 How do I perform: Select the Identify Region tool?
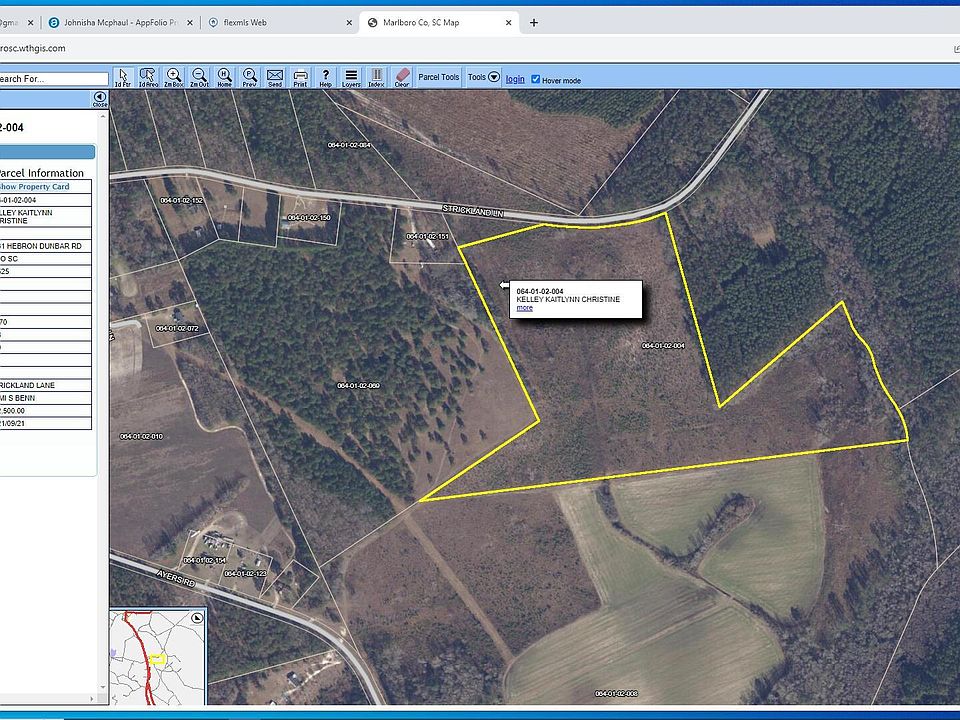click(148, 77)
